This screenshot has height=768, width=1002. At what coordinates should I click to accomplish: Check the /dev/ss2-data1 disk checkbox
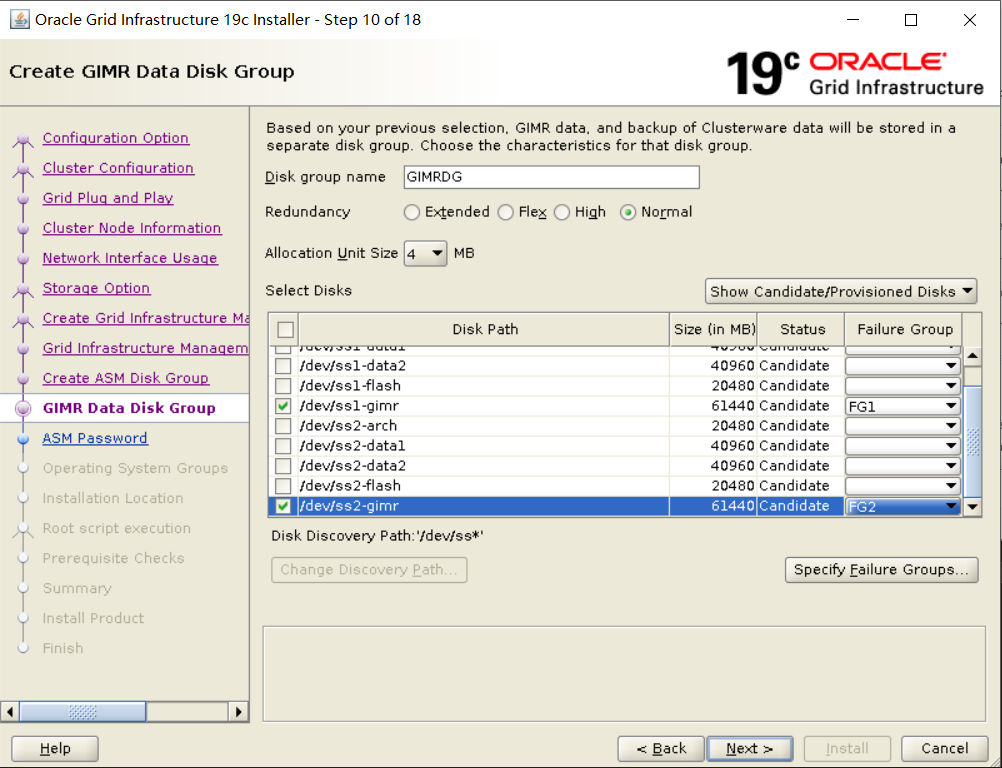(282, 446)
